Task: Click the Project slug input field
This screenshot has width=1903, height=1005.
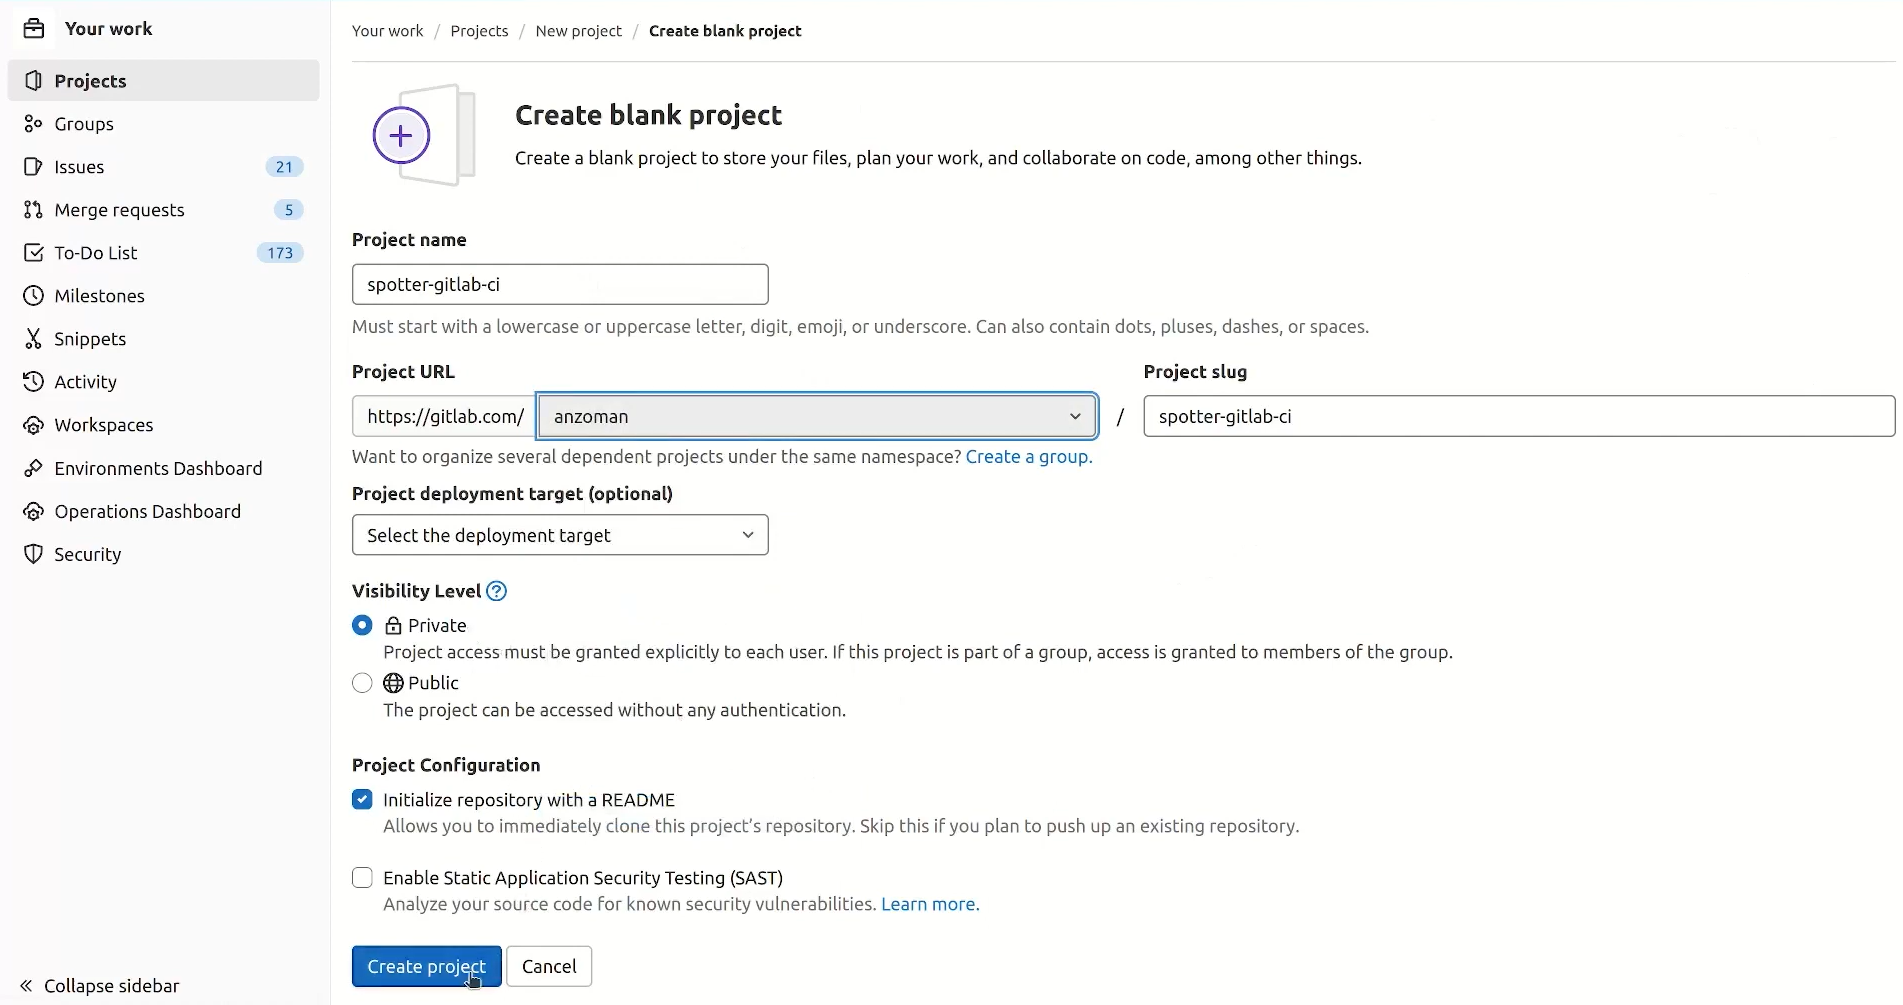Action: tap(1518, 416)
